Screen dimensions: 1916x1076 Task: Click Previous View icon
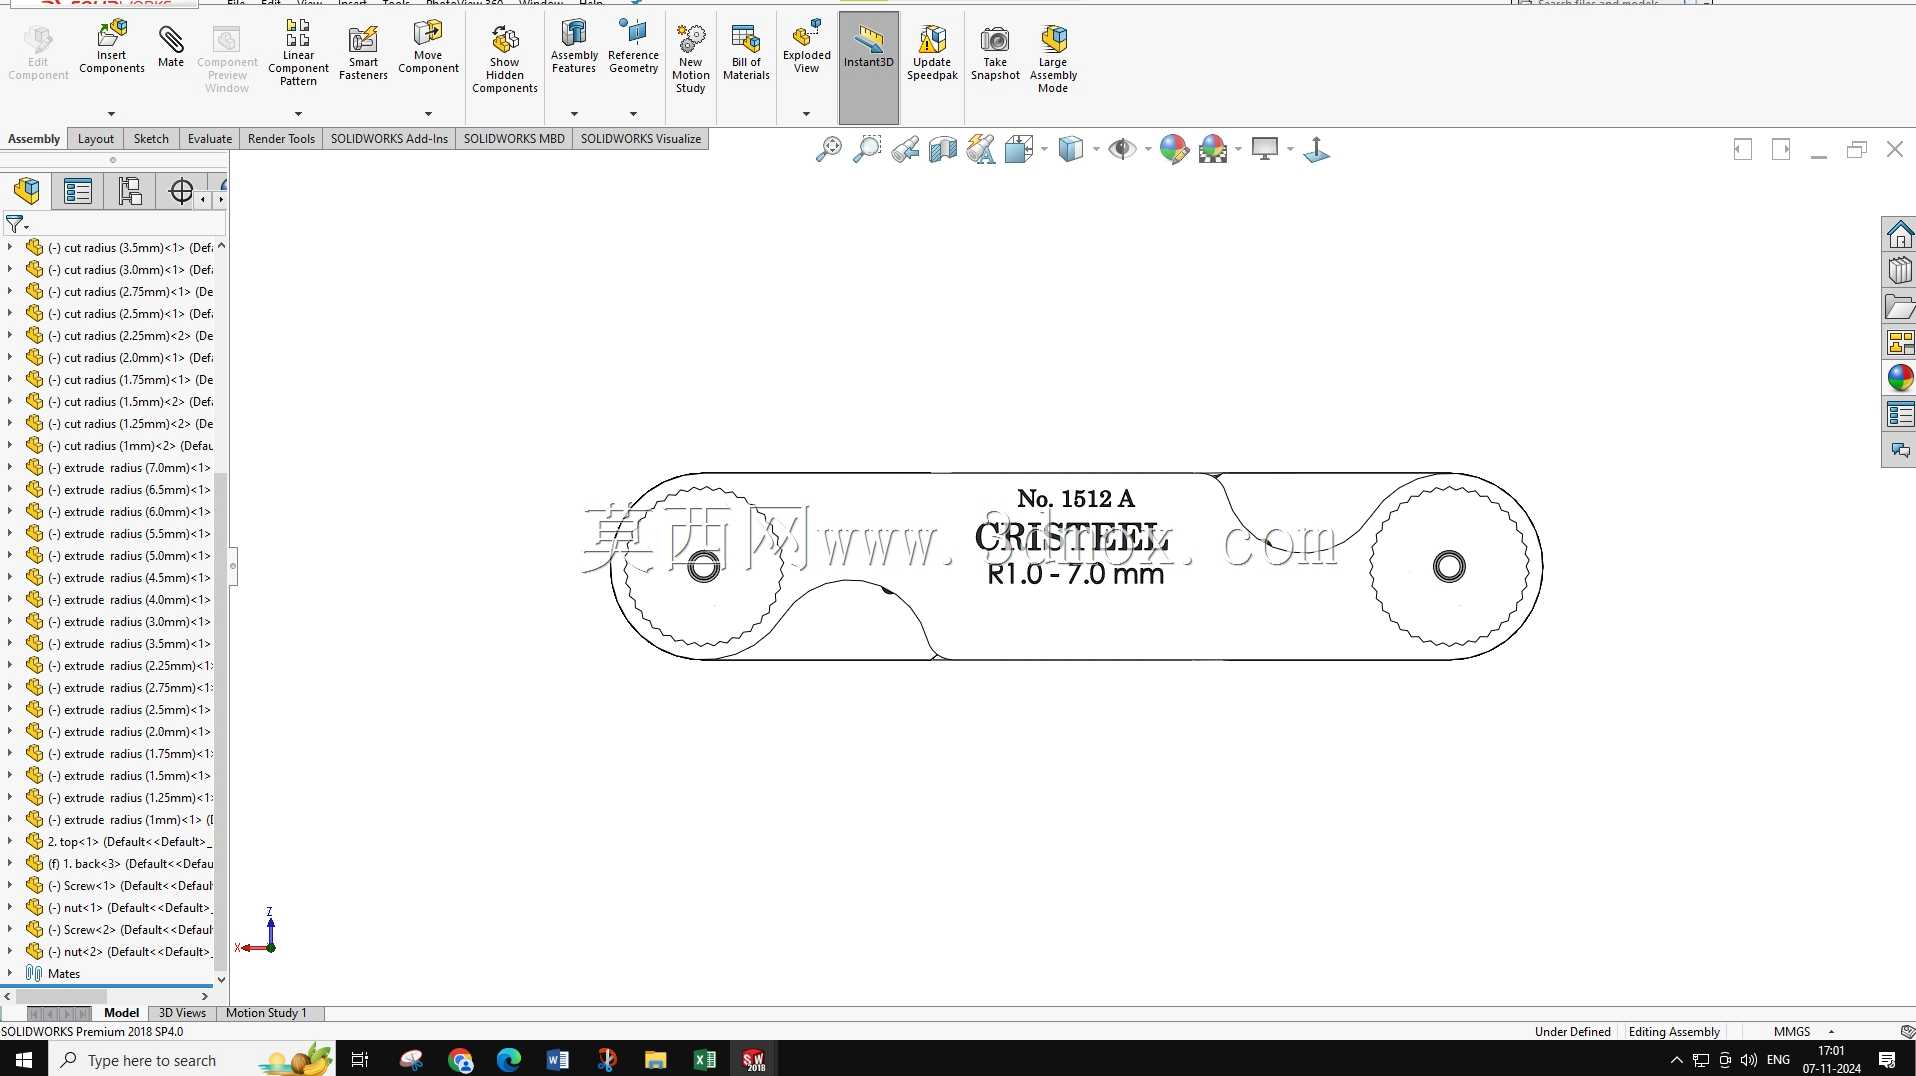(x=905, y=150)
